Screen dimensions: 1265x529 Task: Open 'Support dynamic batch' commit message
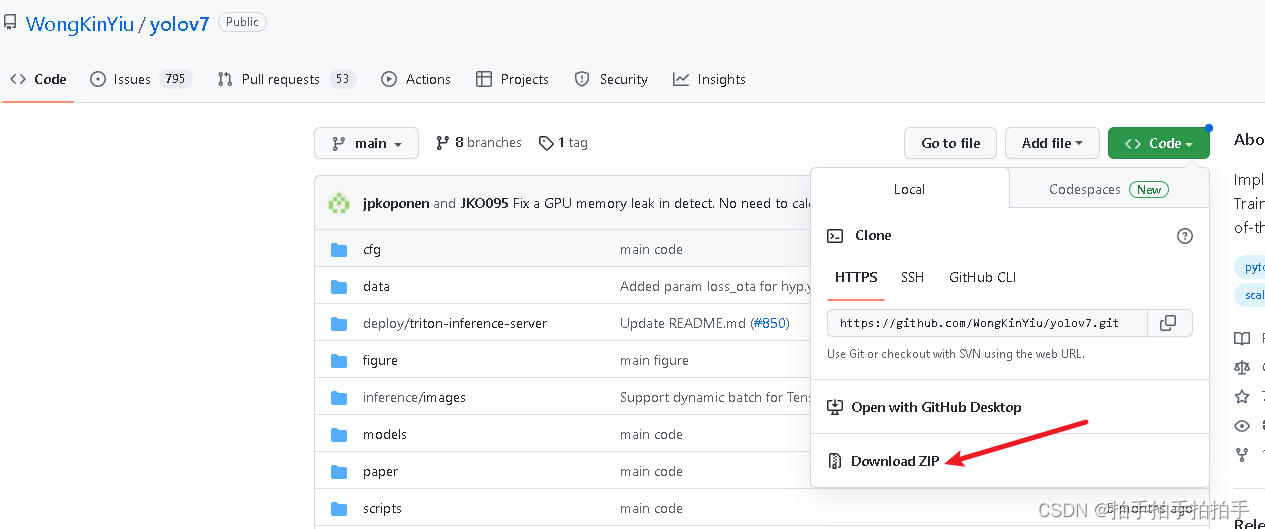pyautogui.click(x=715, y=397)
